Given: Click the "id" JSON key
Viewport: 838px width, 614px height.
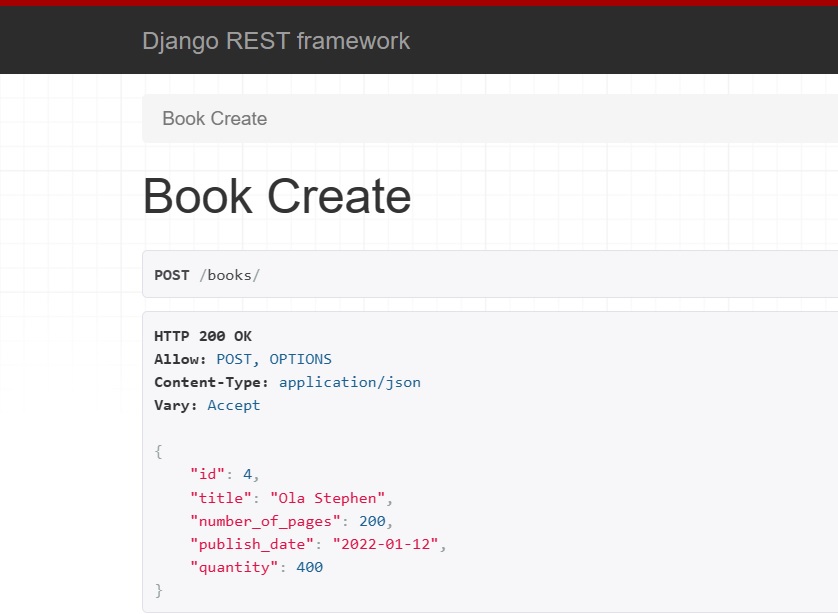Looking at the screenshot, I should tap(207, 474).
